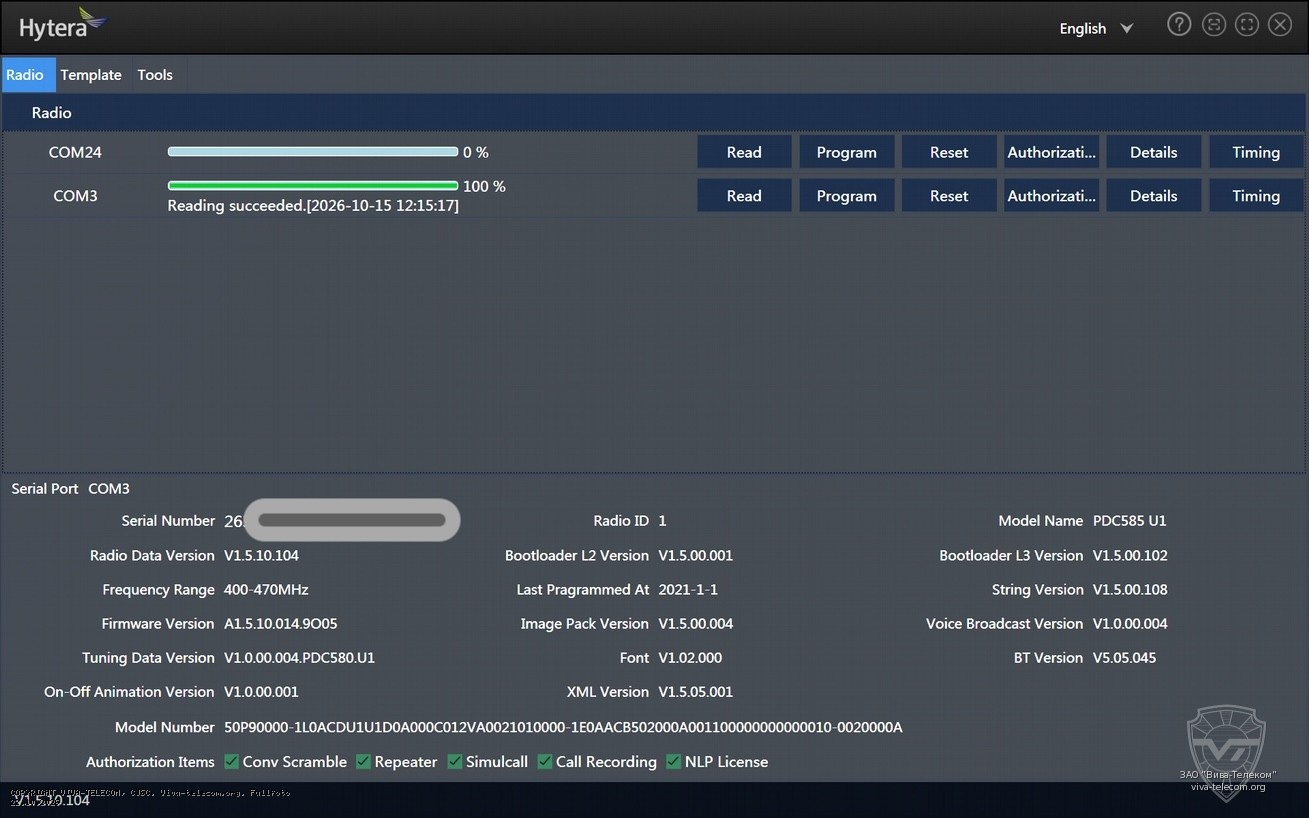Viewport: 1309px width, 818px height.
Task: Open the help question mark icon
Action: [x=1179, y=25]
